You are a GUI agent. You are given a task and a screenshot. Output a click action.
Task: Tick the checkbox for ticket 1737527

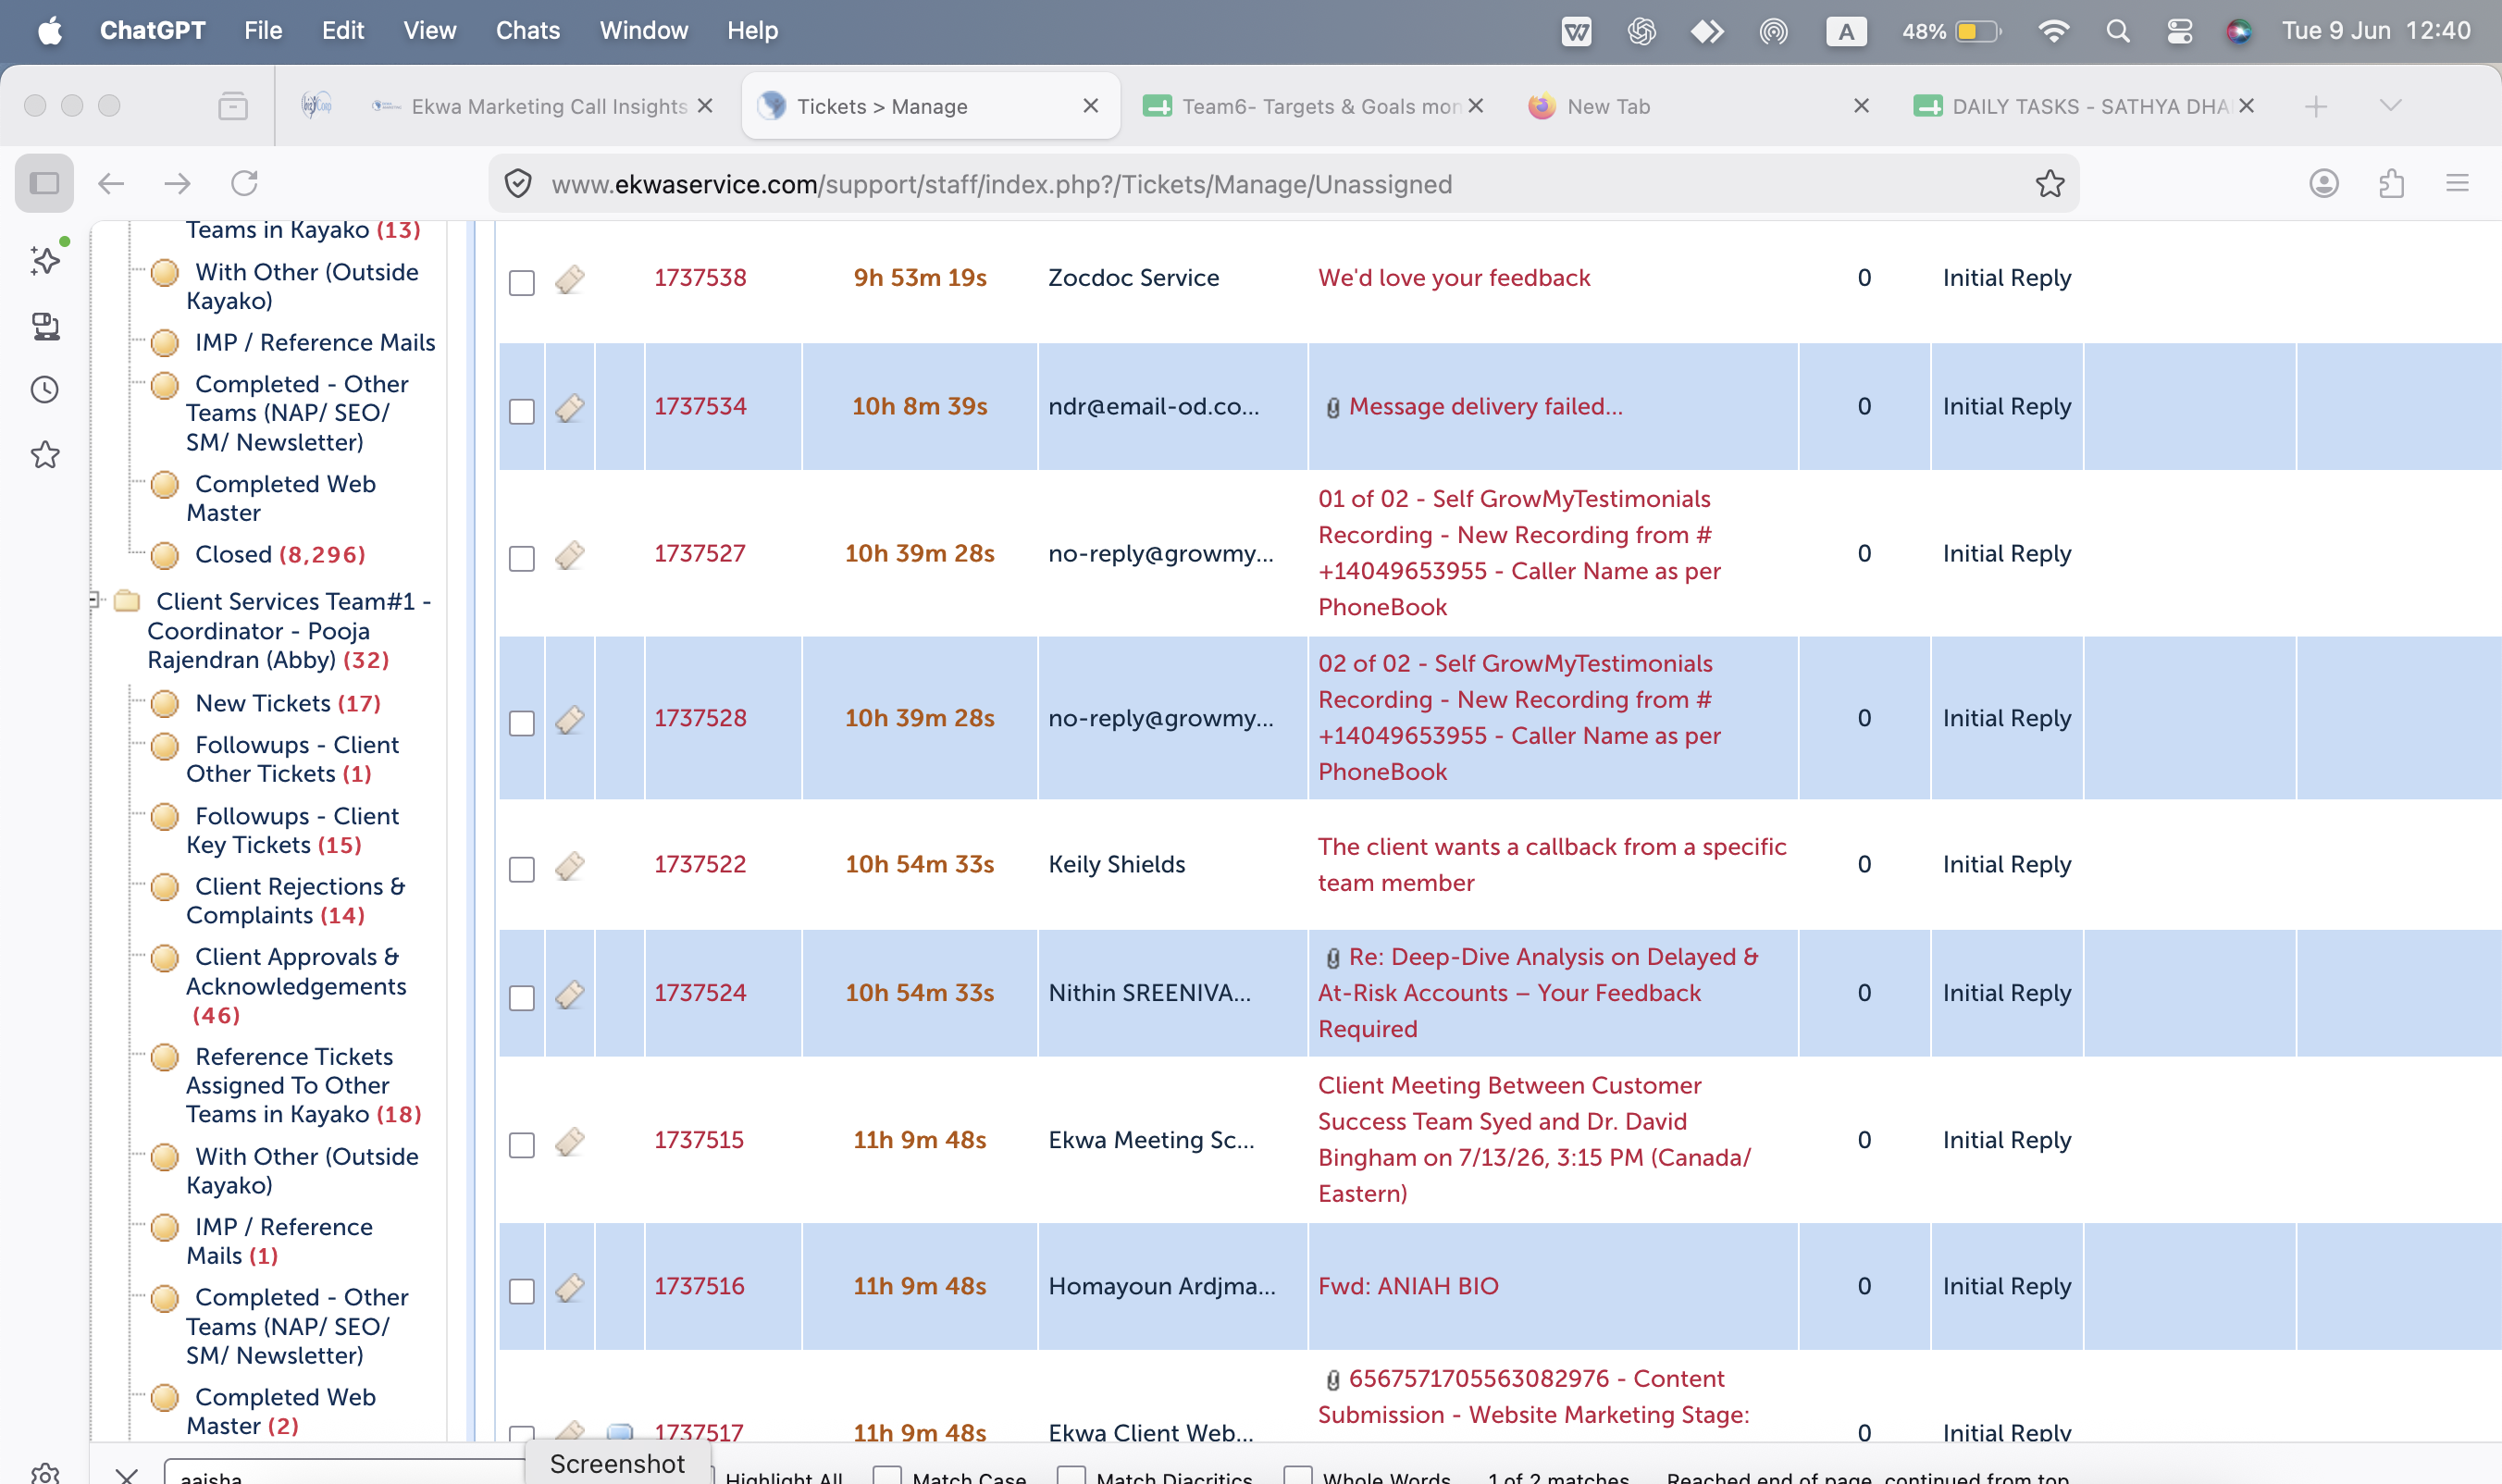coord(522,559)
